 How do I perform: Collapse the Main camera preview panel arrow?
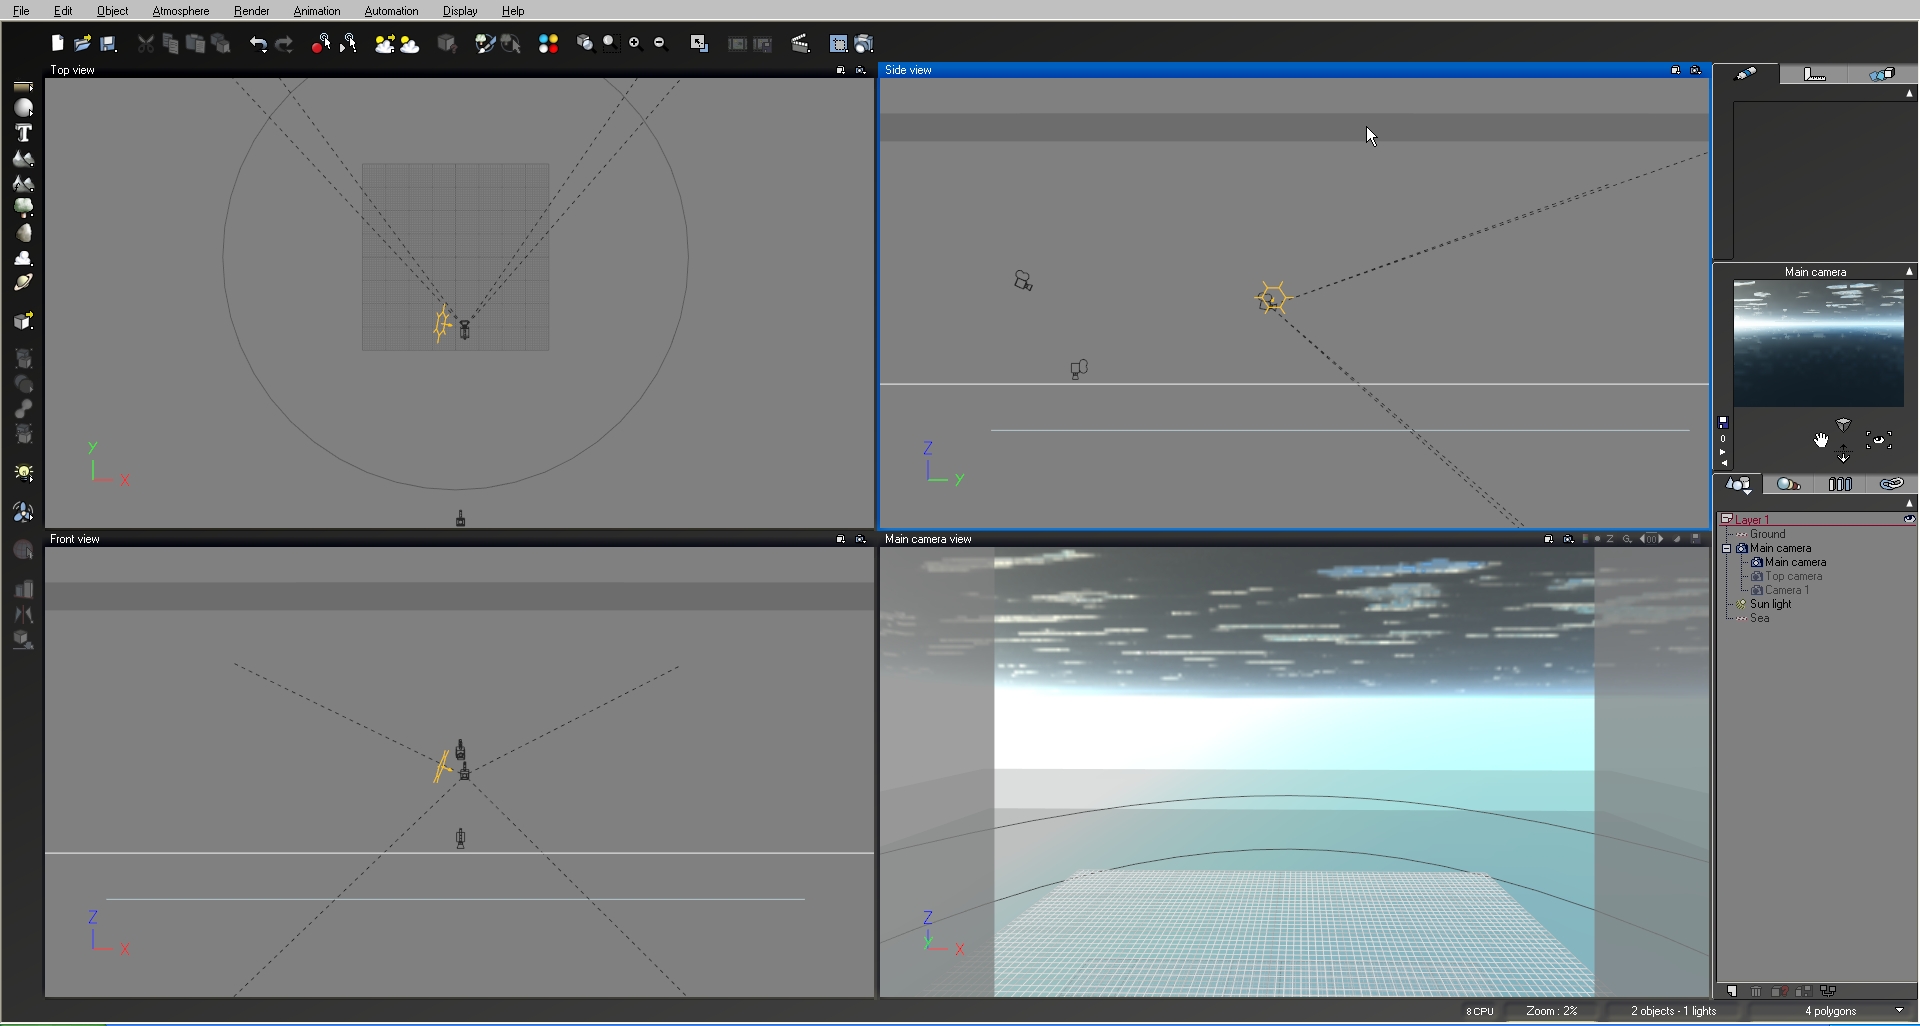tap(1909, 272)
